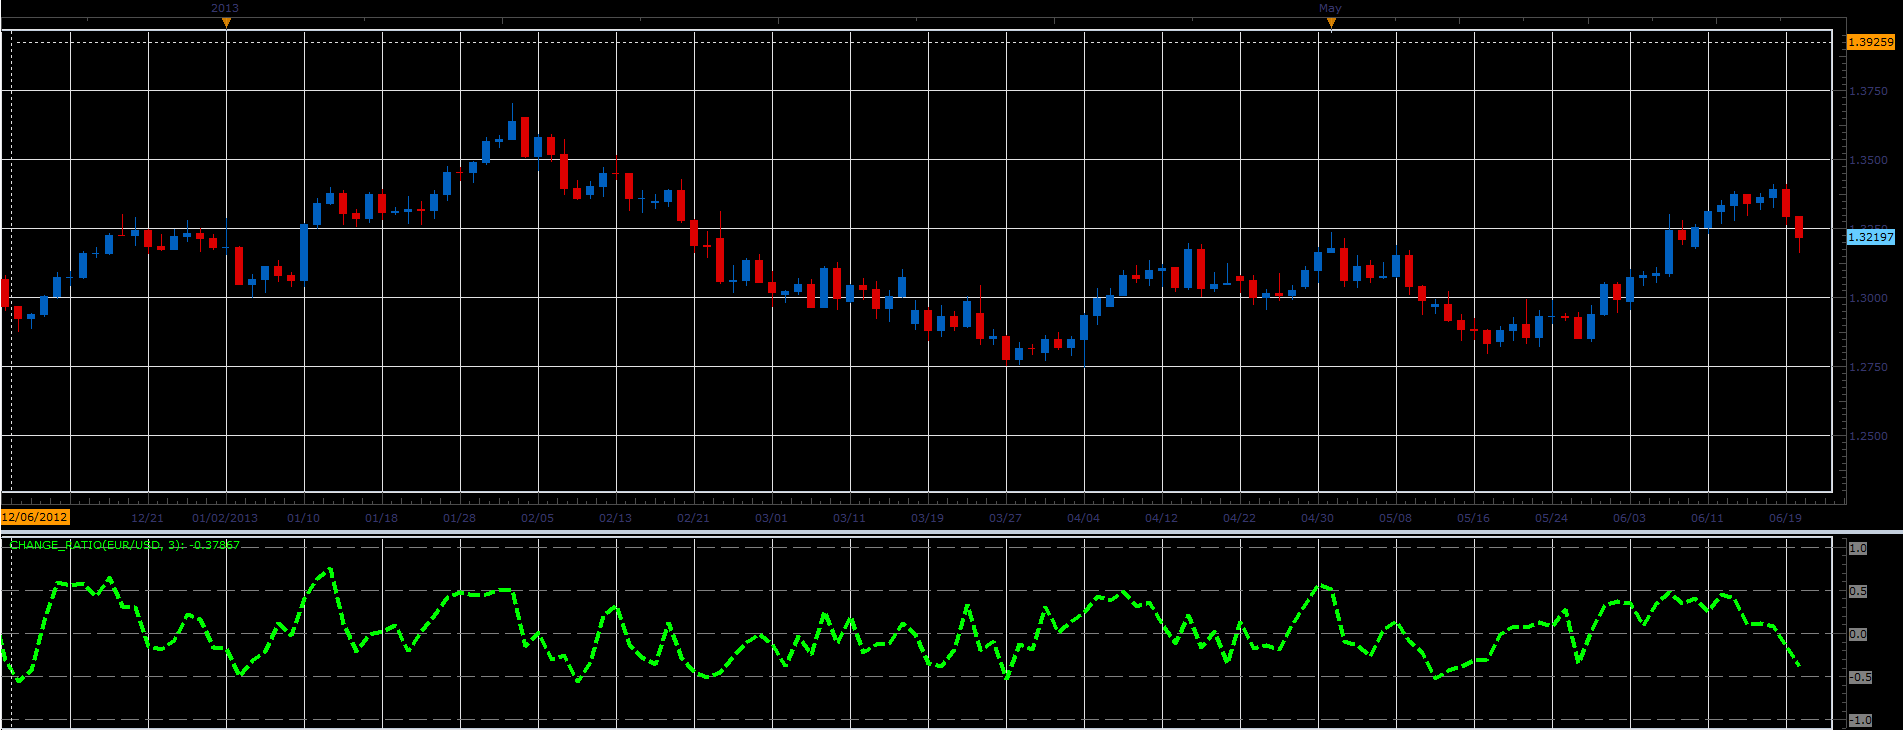Click the 12/21 date label
The image size is (1903, 730).
[148, 518]
